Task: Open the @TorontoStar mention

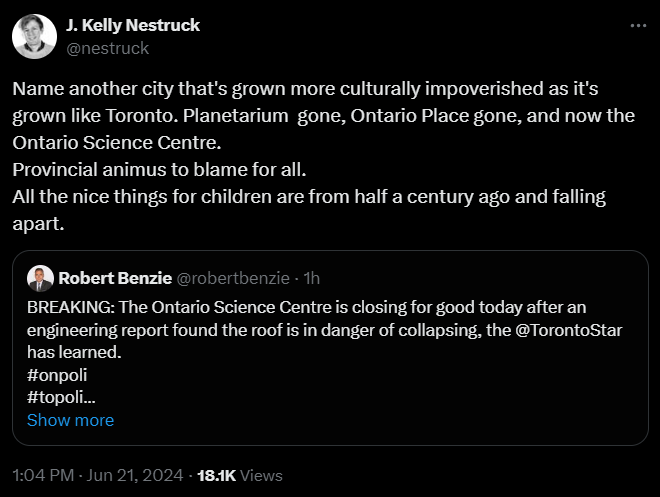Action: click(x=570, y=330)
